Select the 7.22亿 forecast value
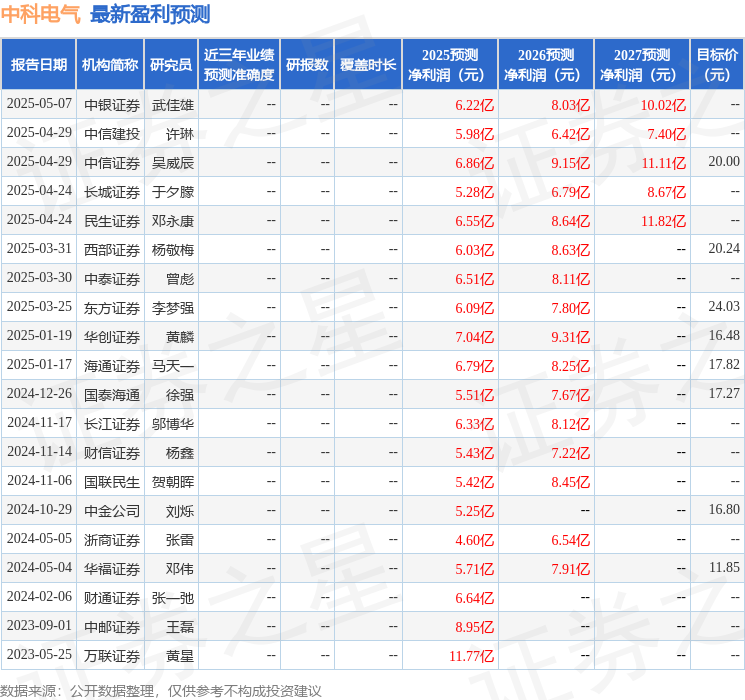This screenshot has width=745, height=700. [571, 453]
